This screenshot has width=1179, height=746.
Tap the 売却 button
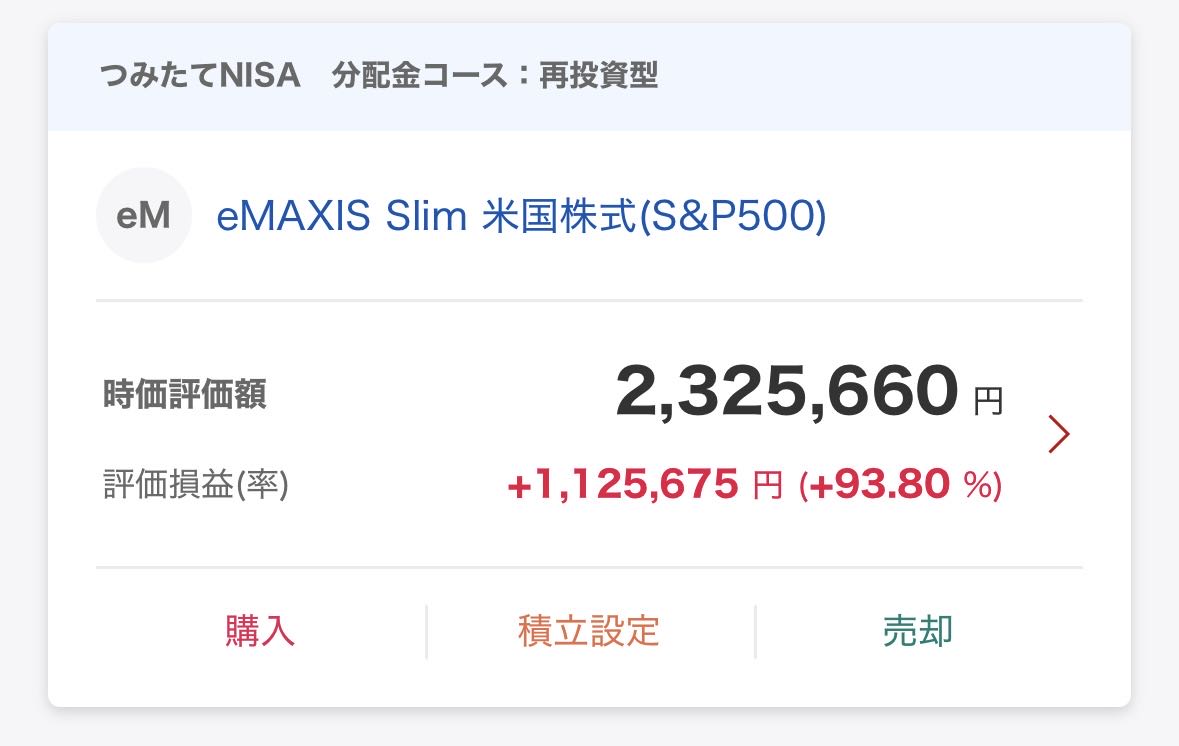coord(917,631)
